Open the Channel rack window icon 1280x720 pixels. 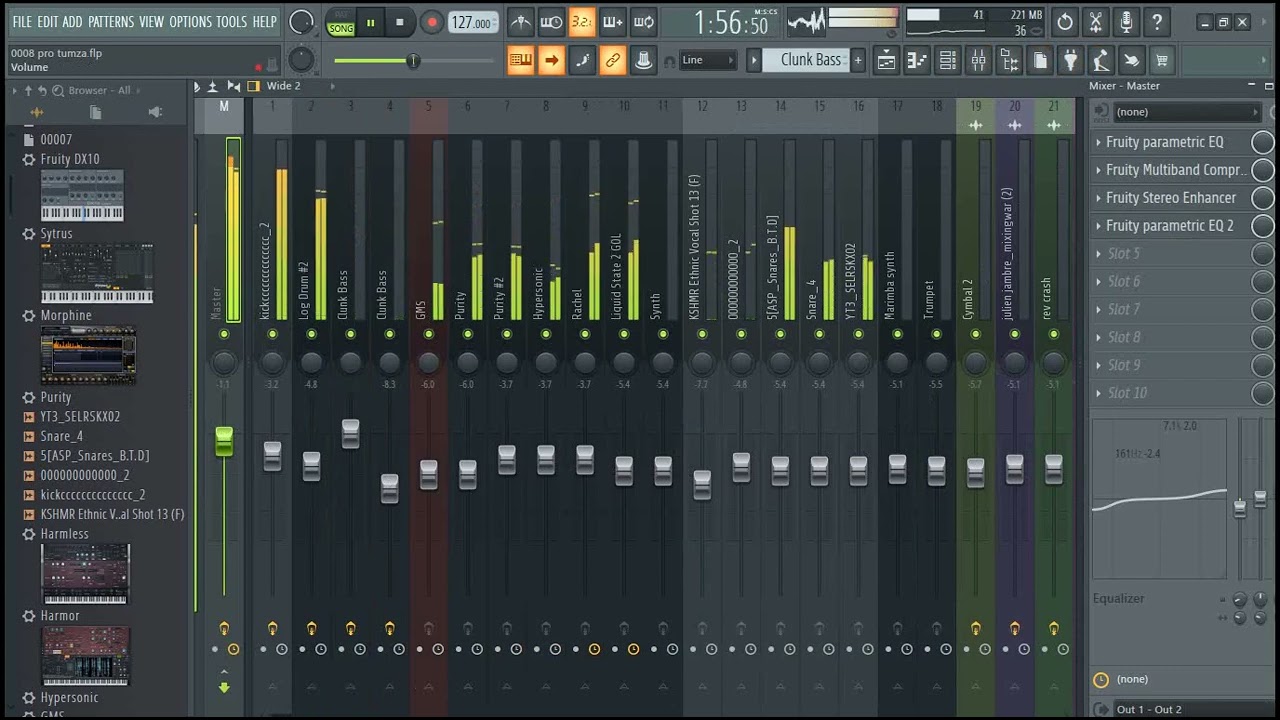(948, 60)
